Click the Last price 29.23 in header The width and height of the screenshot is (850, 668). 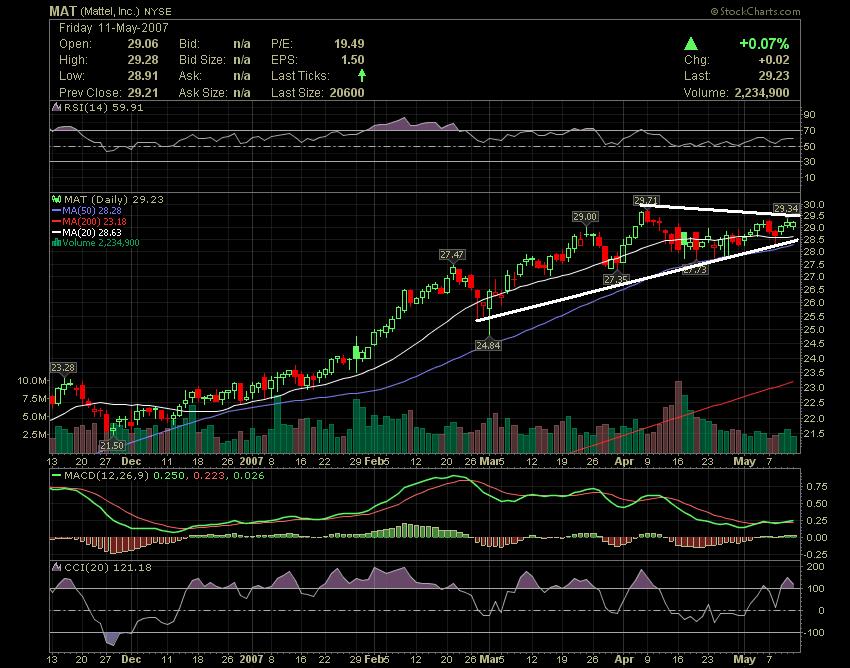tap(774, 75)
